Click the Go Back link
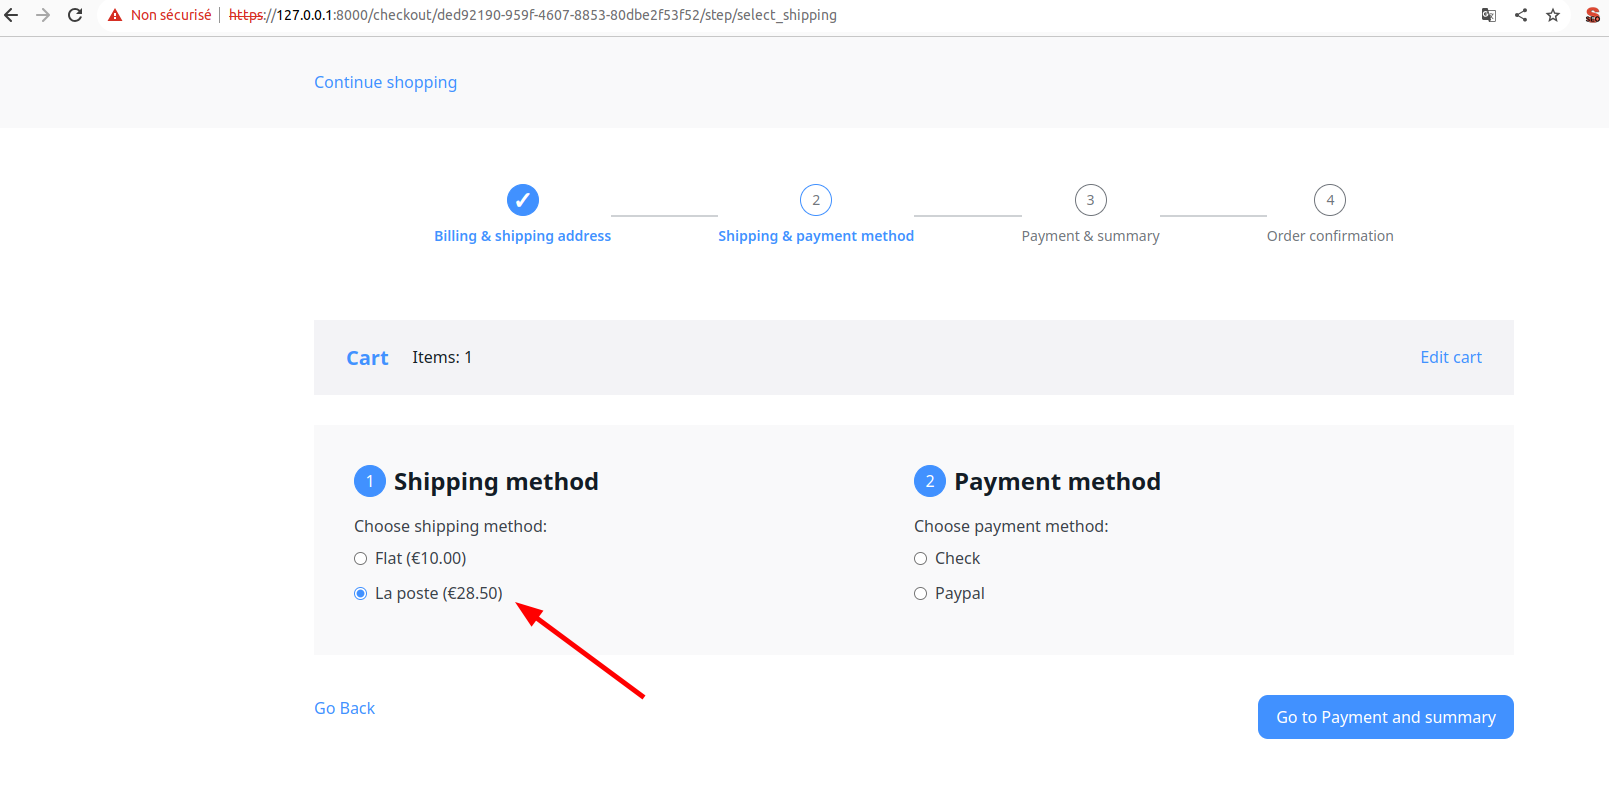1609x808 pixels. pos(344,708)
